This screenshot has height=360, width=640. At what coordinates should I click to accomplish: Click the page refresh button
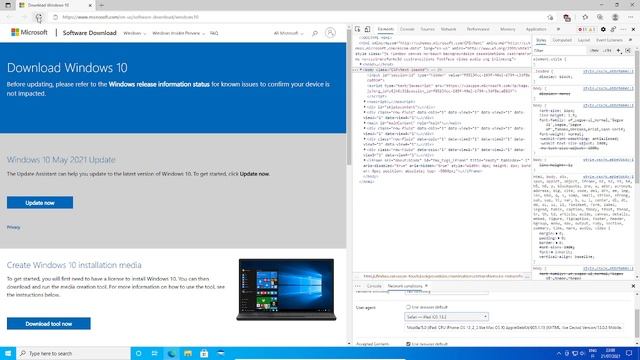39,17
